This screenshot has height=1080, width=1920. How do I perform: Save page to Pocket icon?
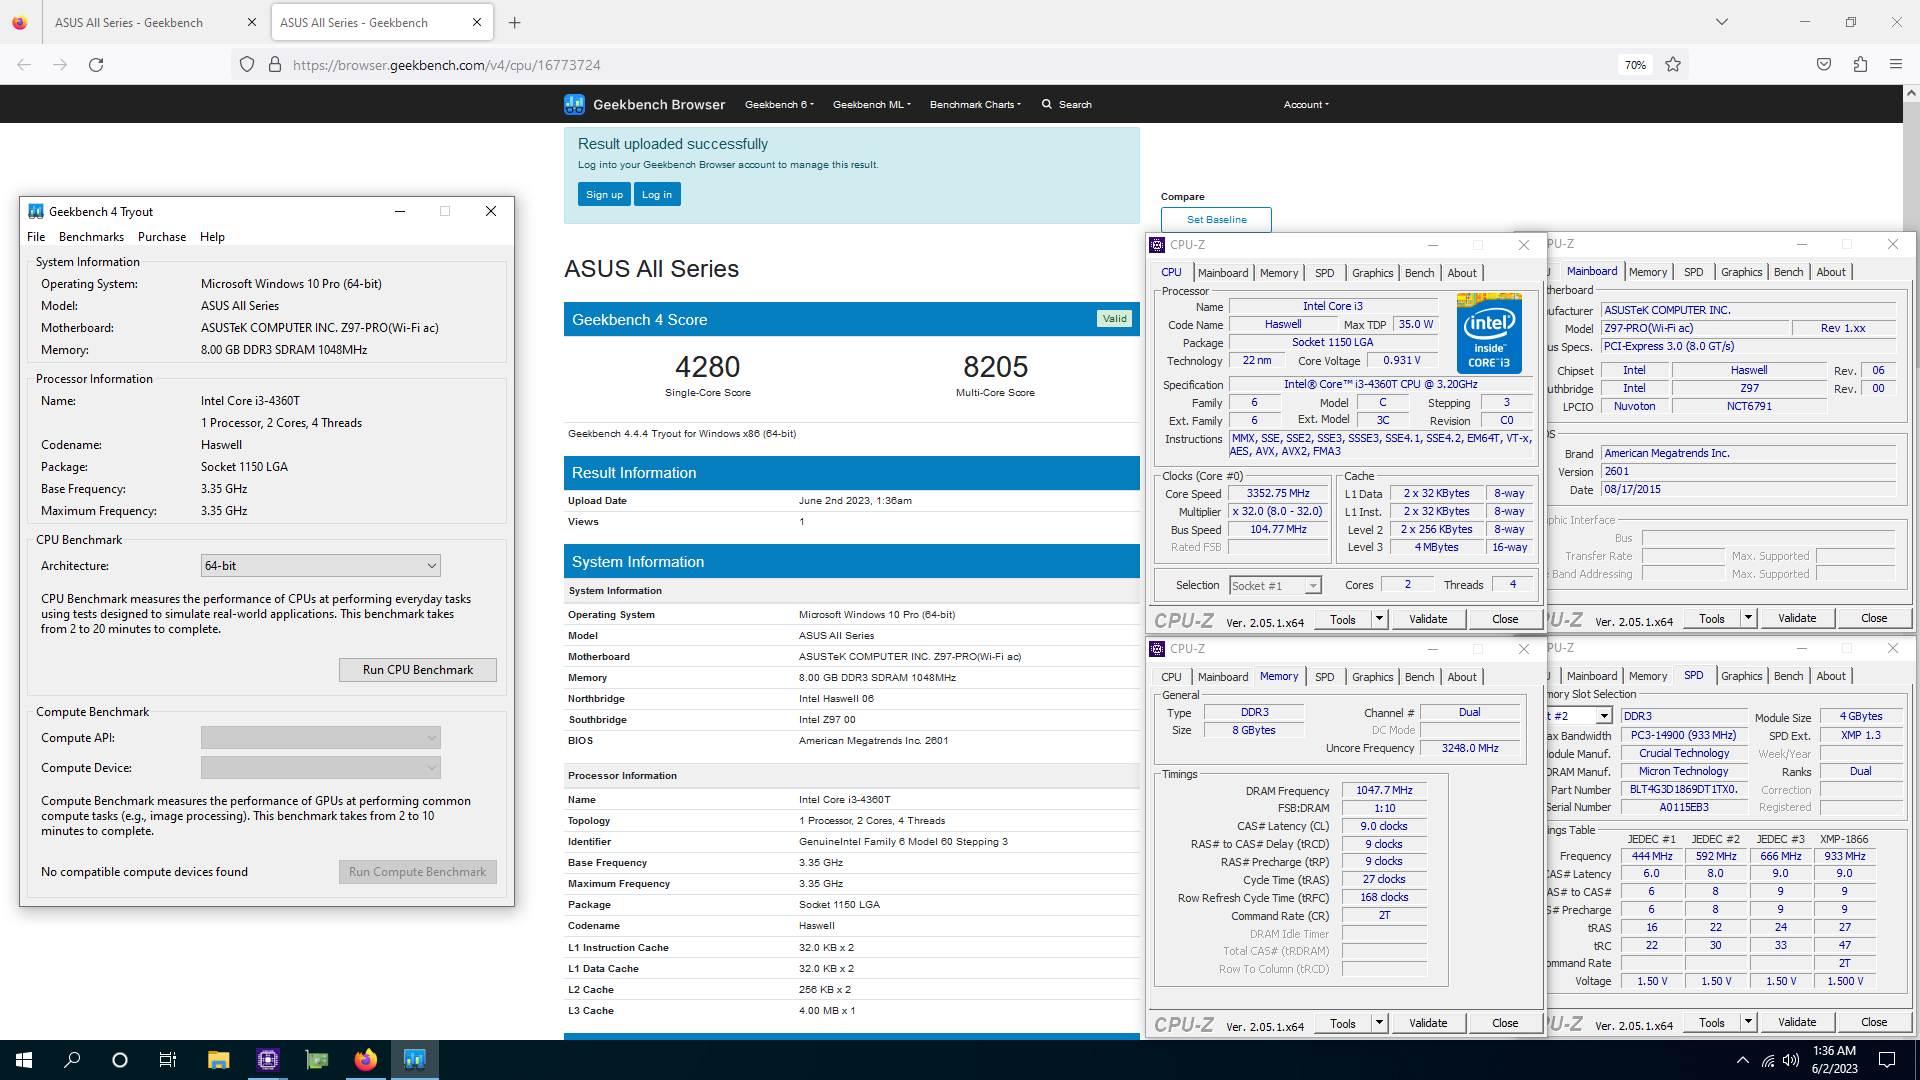coord(1824,65)
